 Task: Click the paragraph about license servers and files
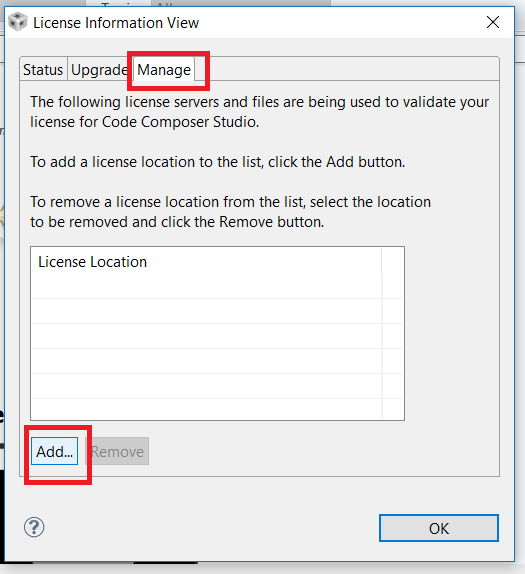click(x=259, y=112)
